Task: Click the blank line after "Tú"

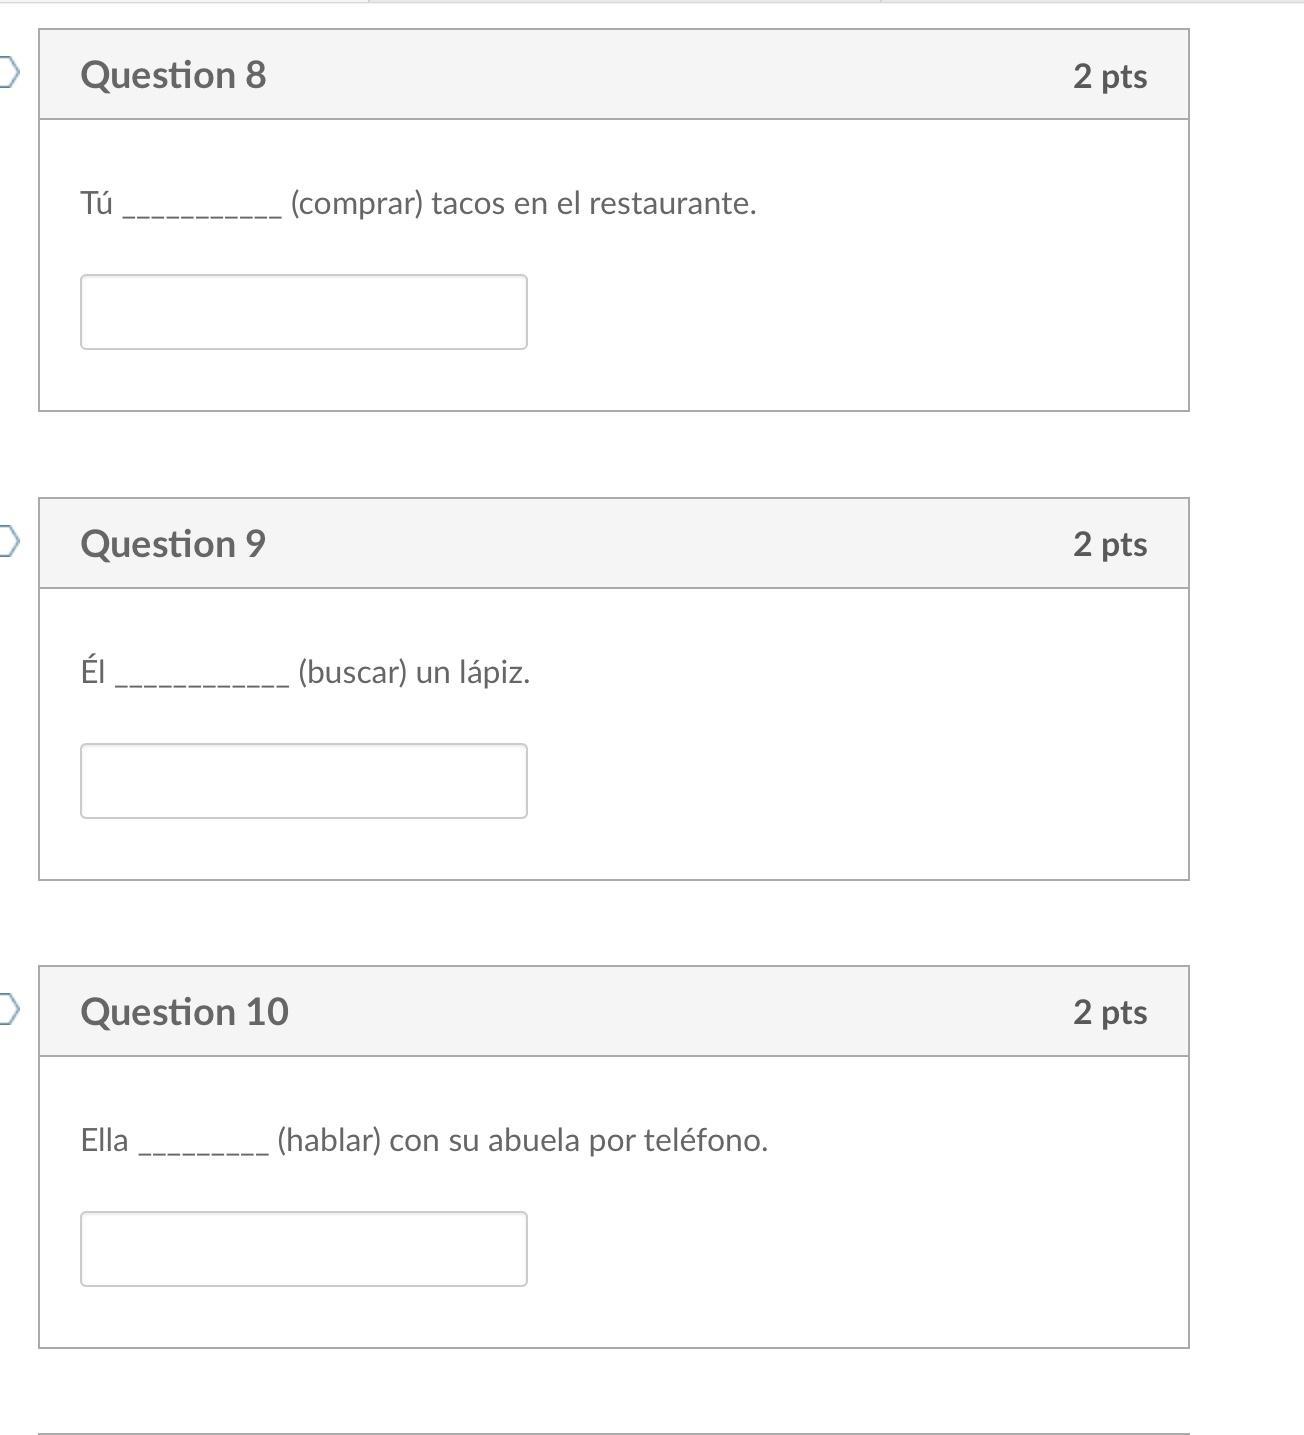Action: [201, 210]
